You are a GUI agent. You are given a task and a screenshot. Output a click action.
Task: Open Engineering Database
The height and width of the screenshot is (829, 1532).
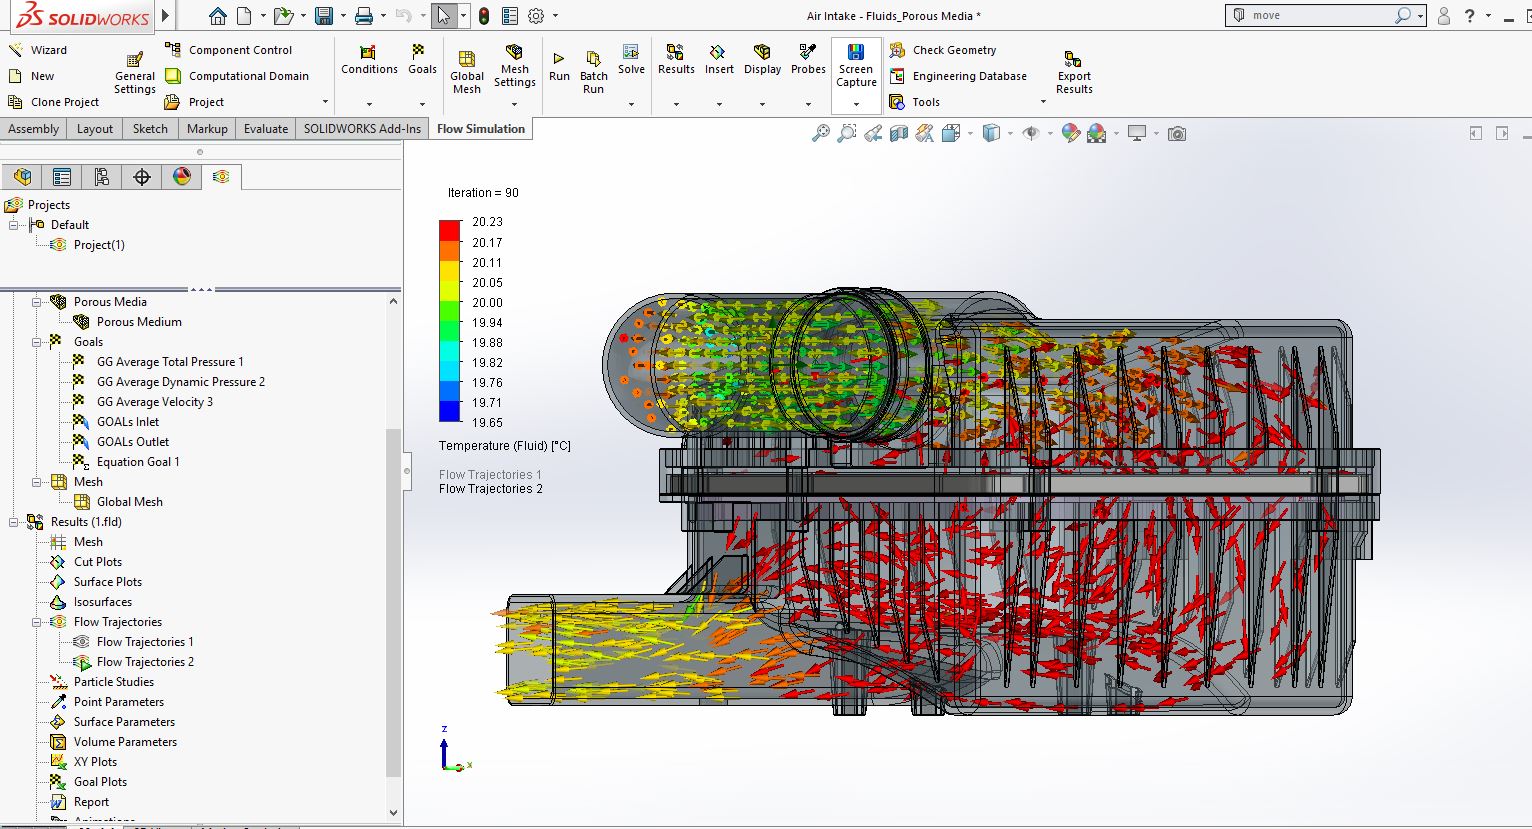(957, 76)
